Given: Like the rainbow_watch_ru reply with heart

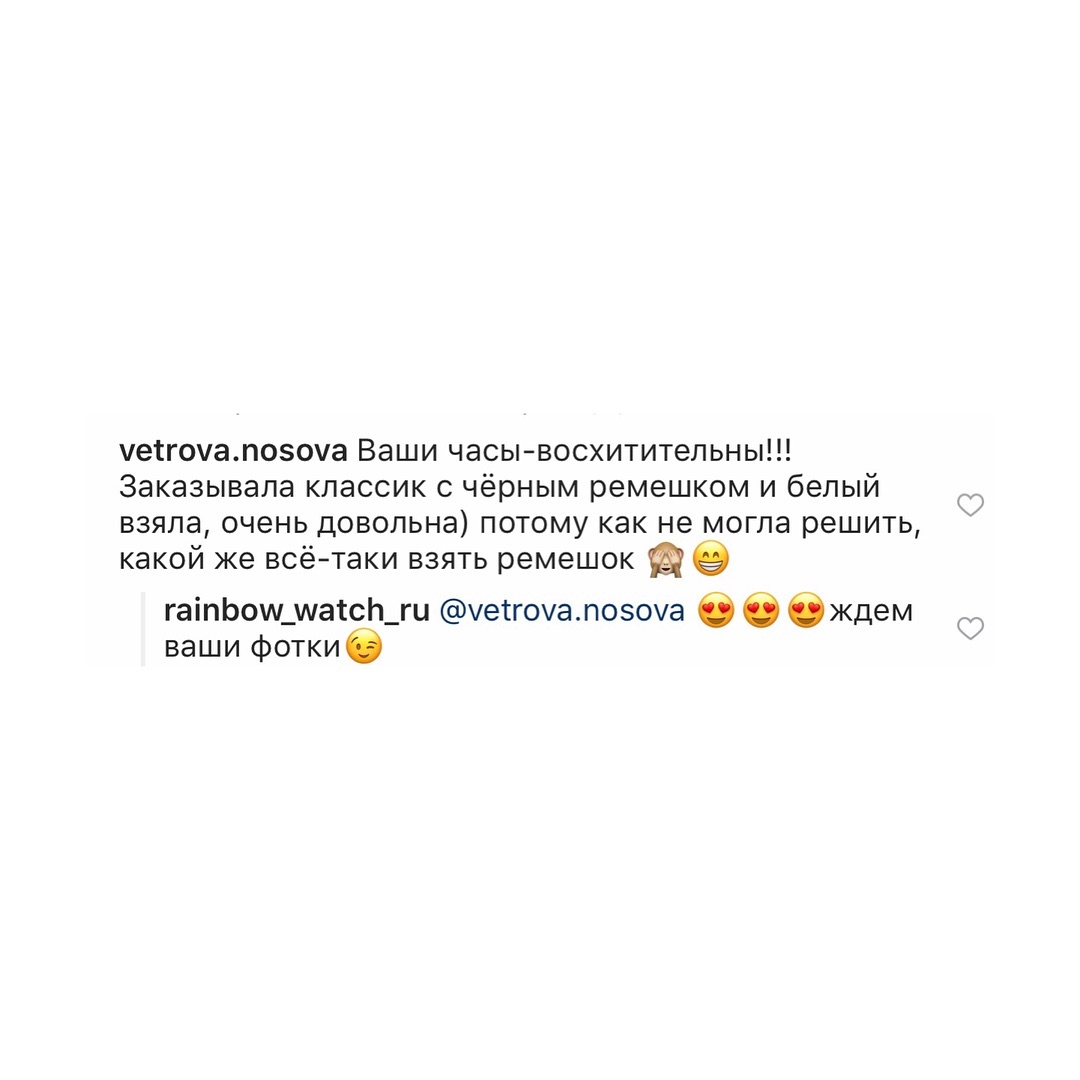Looking at the screenshot, I should 970,628.
